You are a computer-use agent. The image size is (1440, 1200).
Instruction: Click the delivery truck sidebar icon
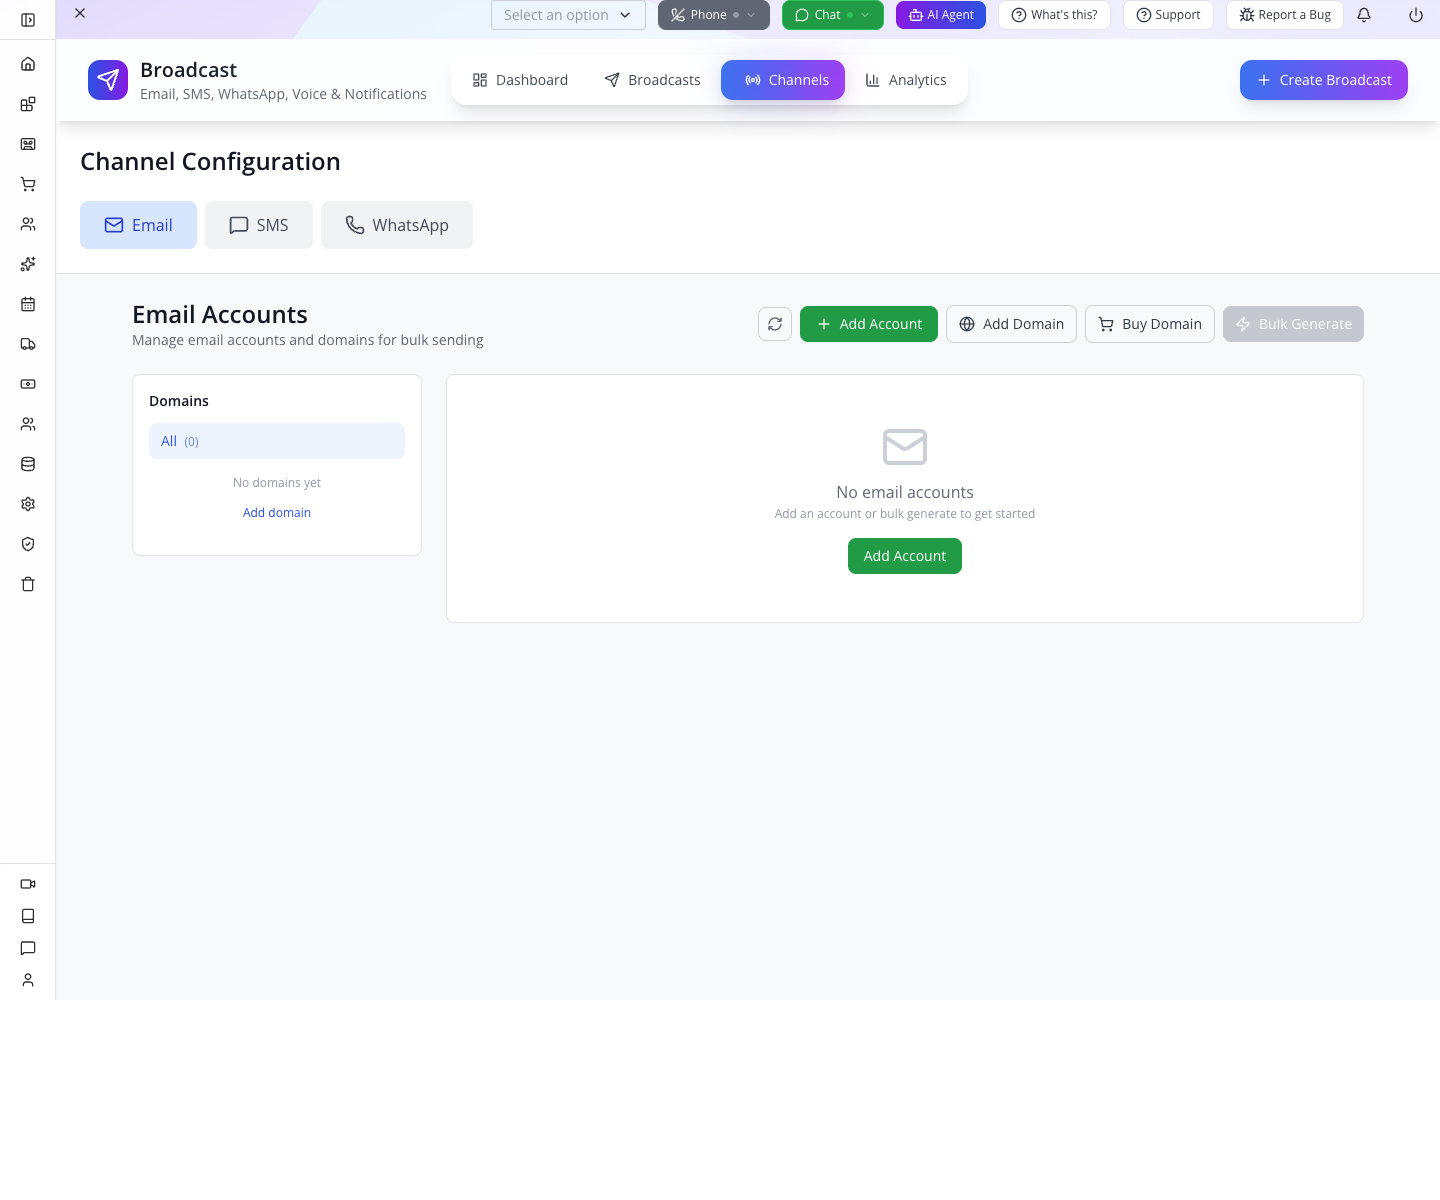pyautogui.click(x=28, y=344)
